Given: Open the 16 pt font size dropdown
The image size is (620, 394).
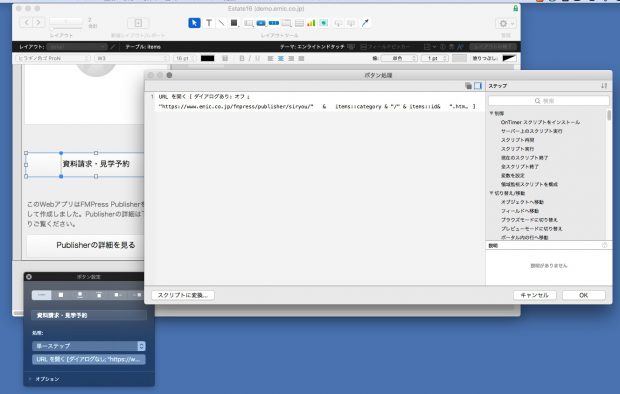Looking at the screenshot, I should (x=185, y=58).
